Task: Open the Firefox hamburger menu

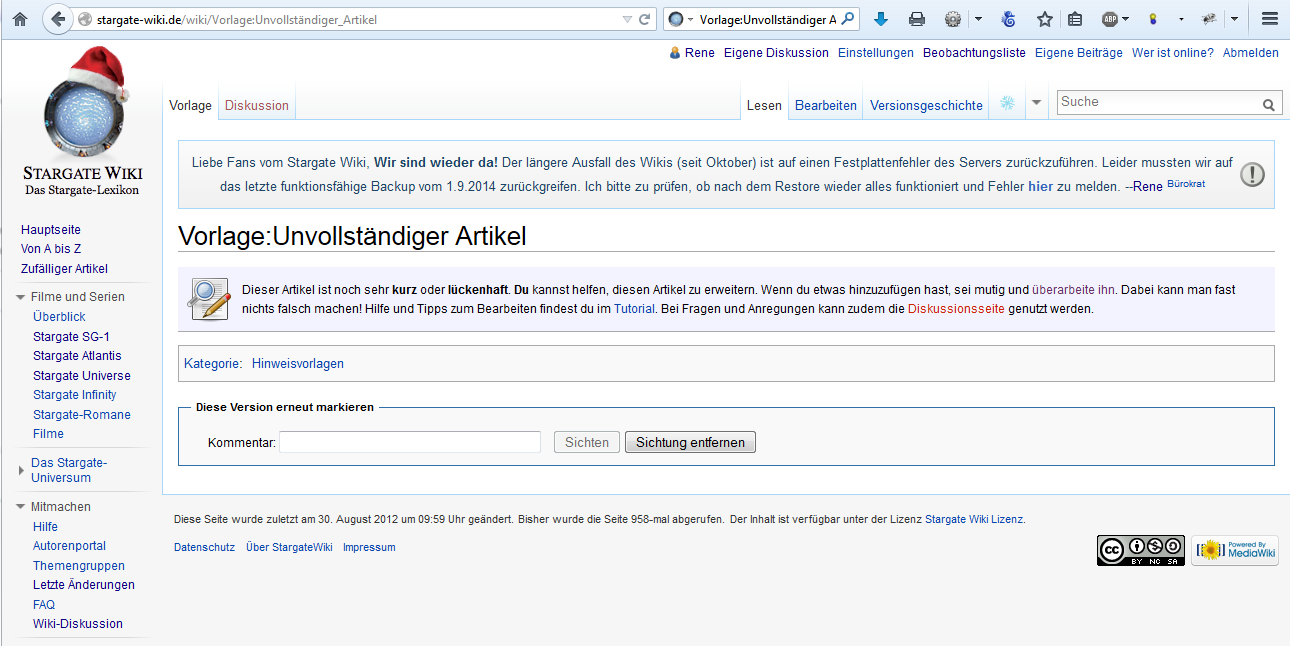Action: (1270, 19)
